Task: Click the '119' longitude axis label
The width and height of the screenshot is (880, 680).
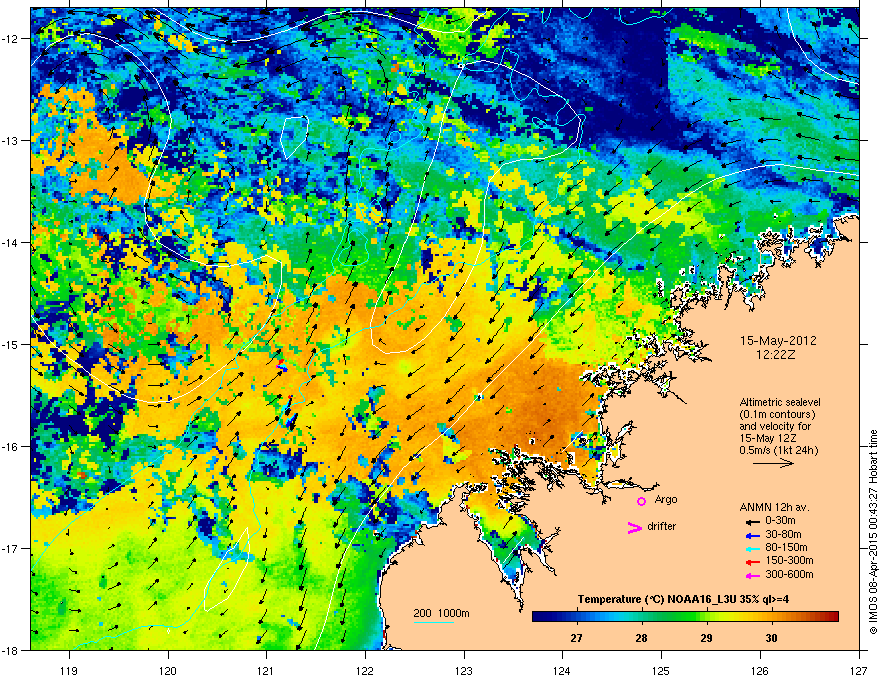Action: click(69, 670)
